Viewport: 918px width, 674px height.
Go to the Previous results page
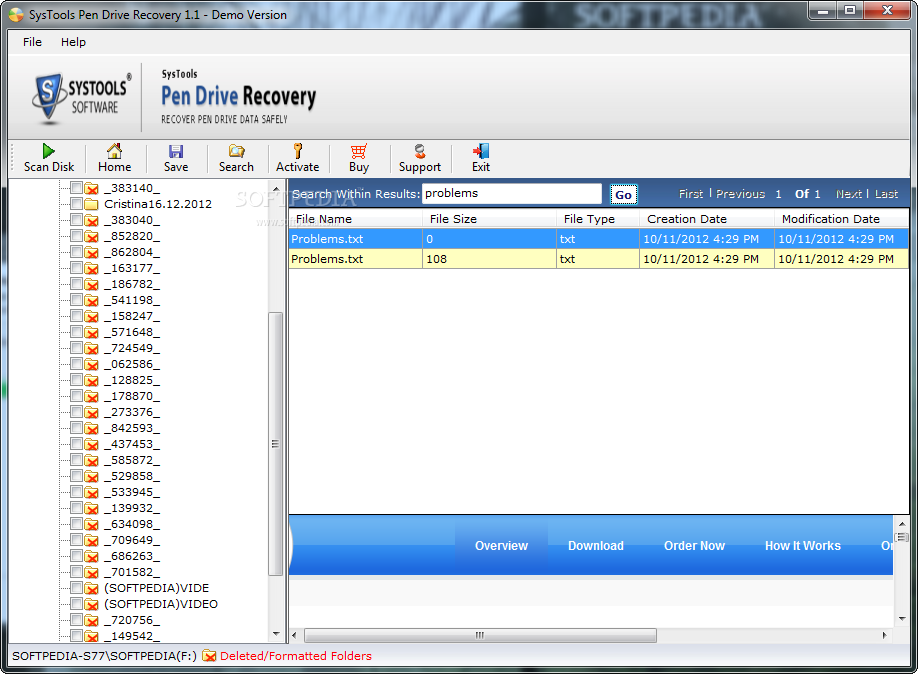click(741, 194)
